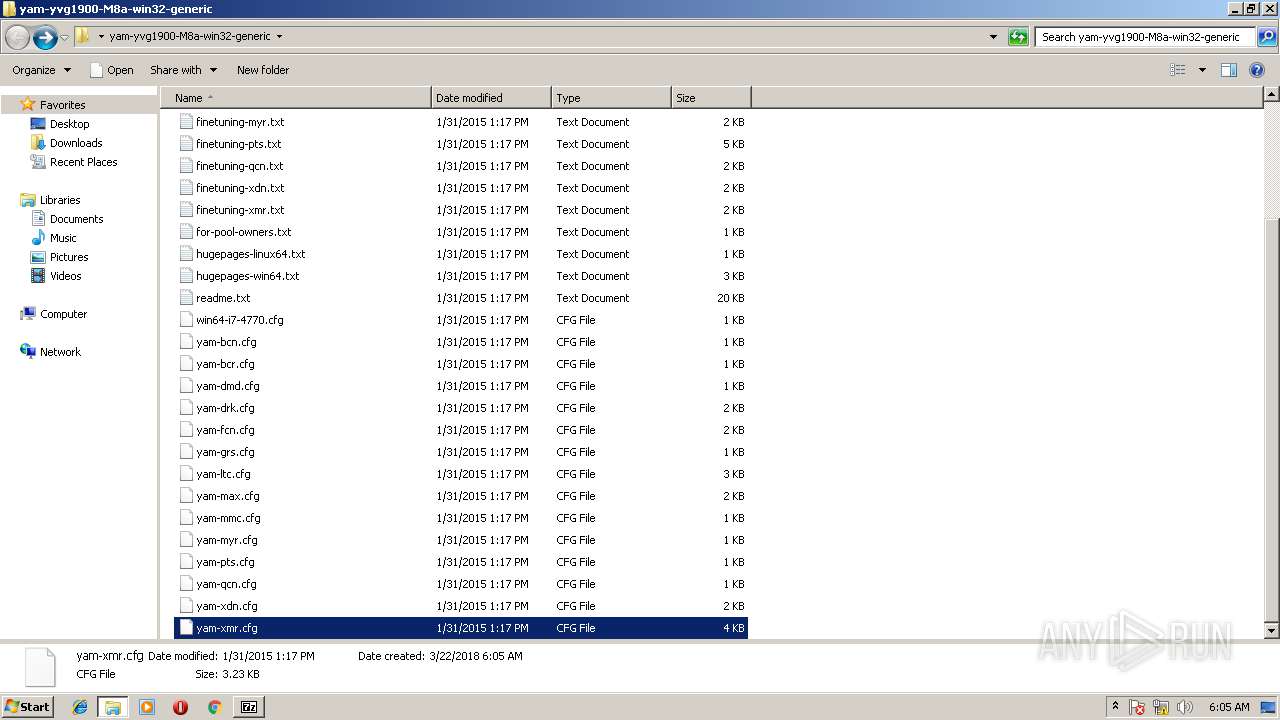Click the search box input field
This screenshot has width=1280, height=720.
coord(1147,37)
